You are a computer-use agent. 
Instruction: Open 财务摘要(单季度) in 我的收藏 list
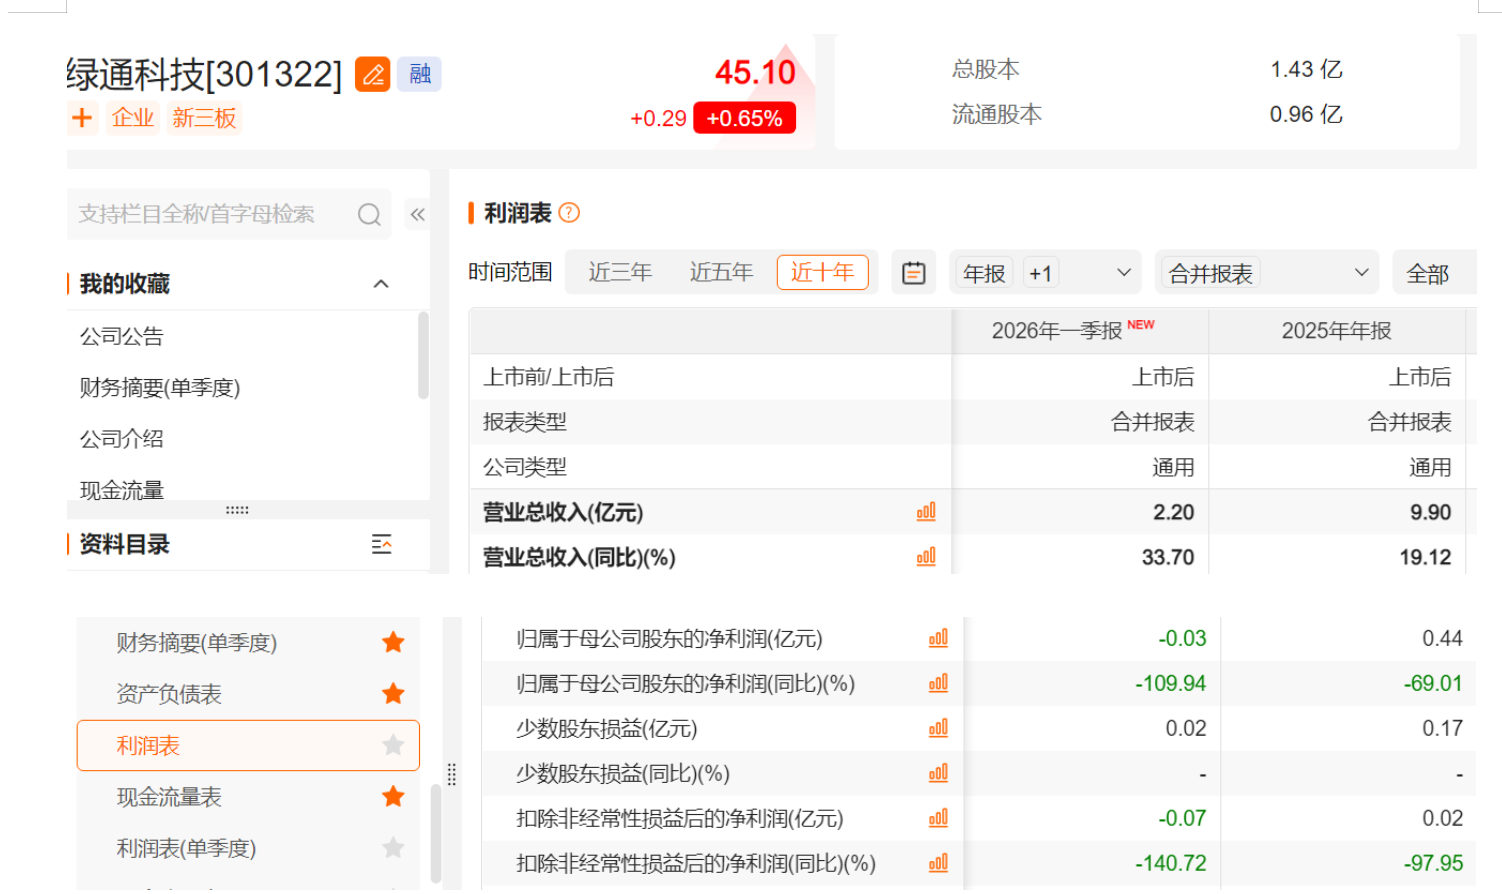160,388
